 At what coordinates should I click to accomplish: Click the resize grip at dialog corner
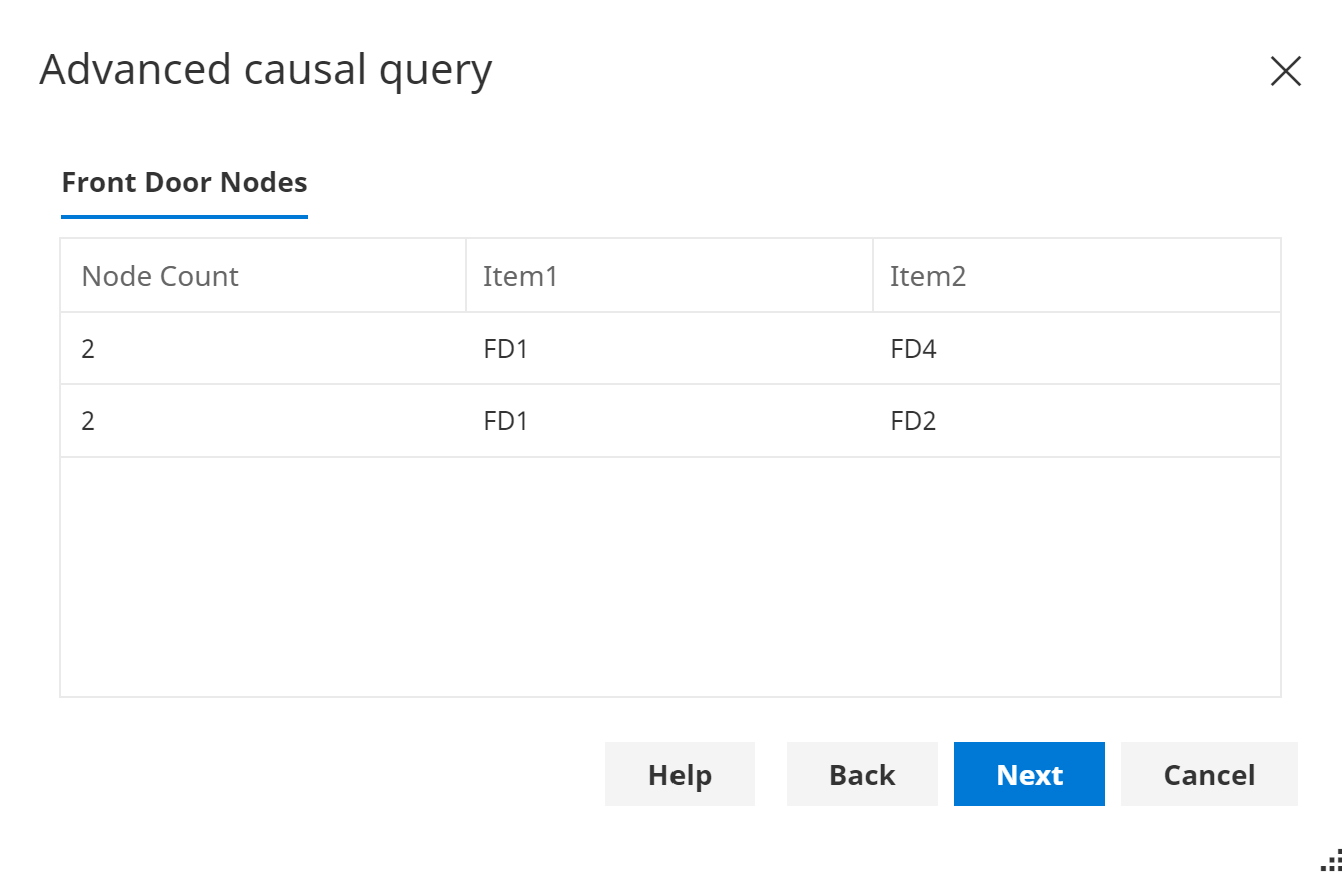(1331, 860)
